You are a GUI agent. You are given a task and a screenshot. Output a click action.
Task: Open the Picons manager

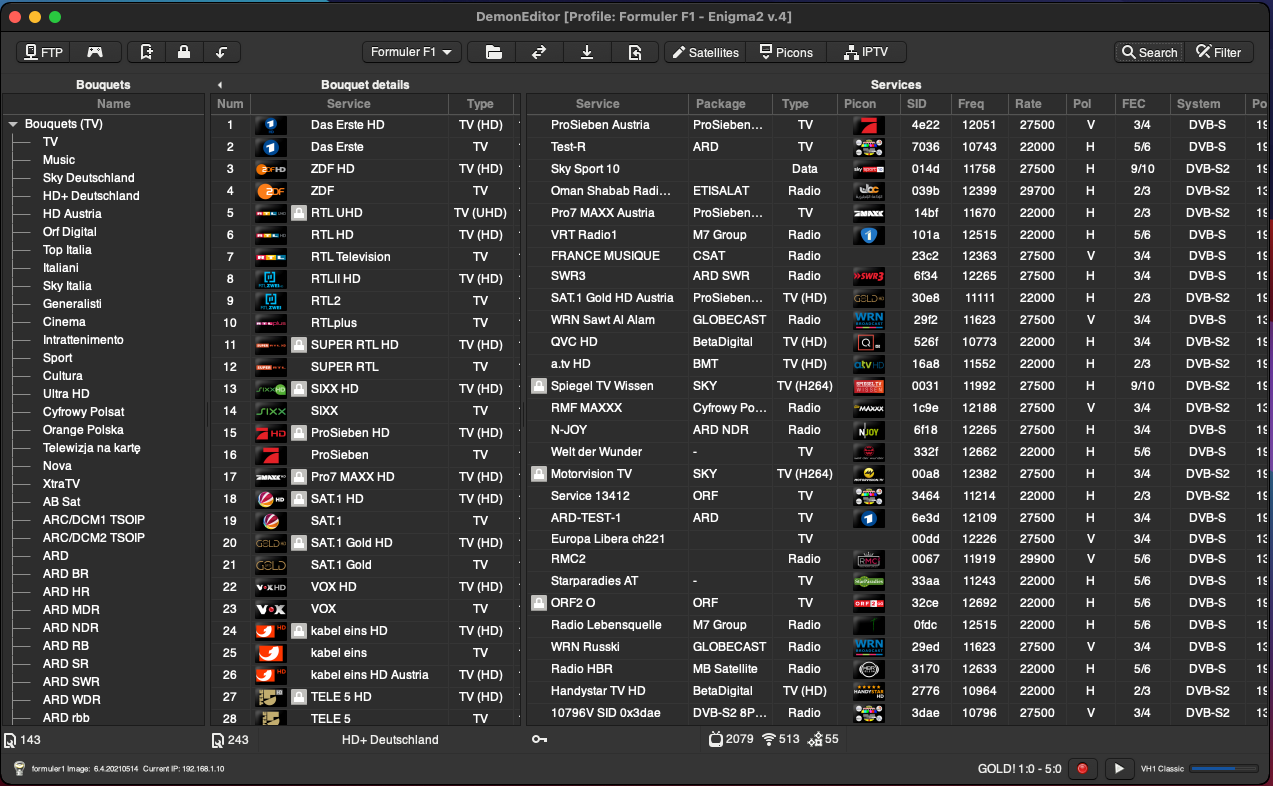pyautogui.click(x=786, y=52)
